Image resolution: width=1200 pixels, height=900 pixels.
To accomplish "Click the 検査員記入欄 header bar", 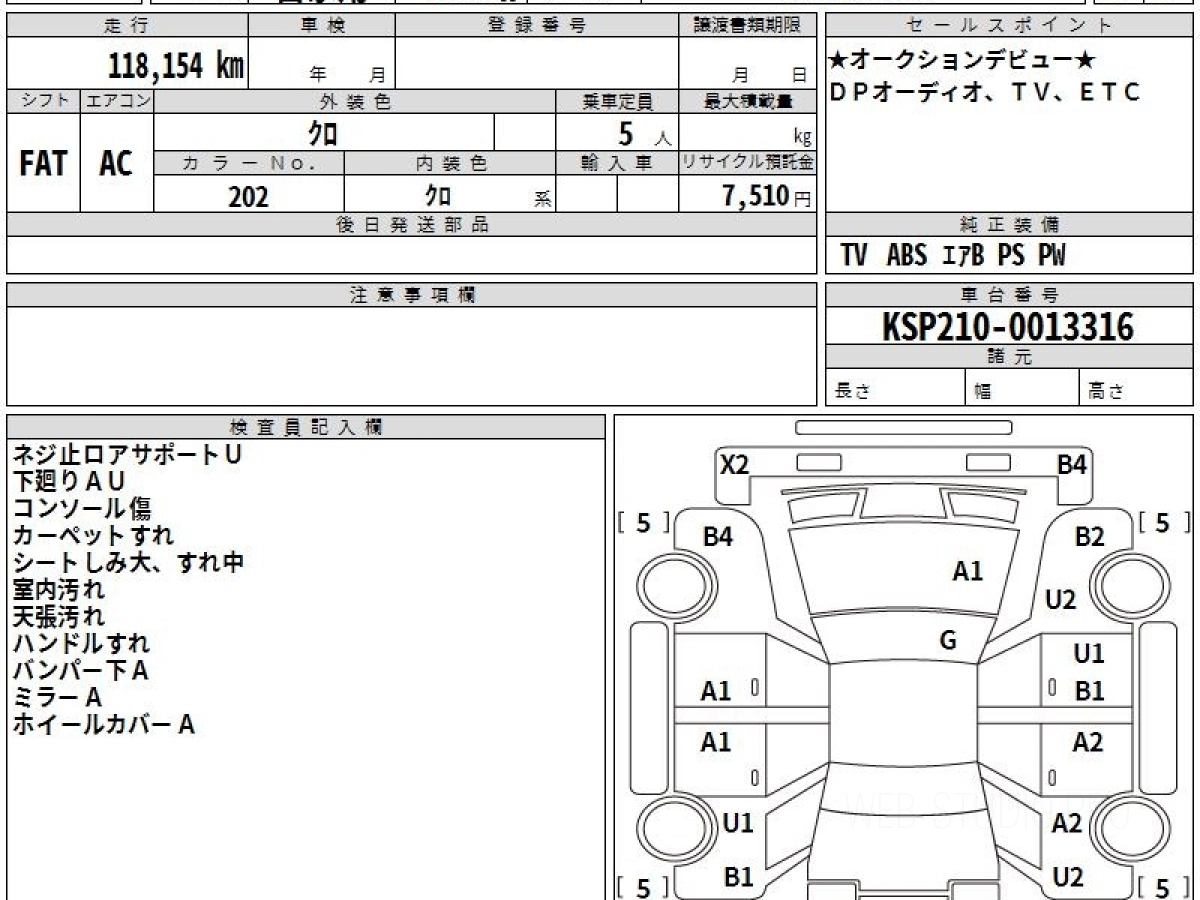I will point(306,427).
